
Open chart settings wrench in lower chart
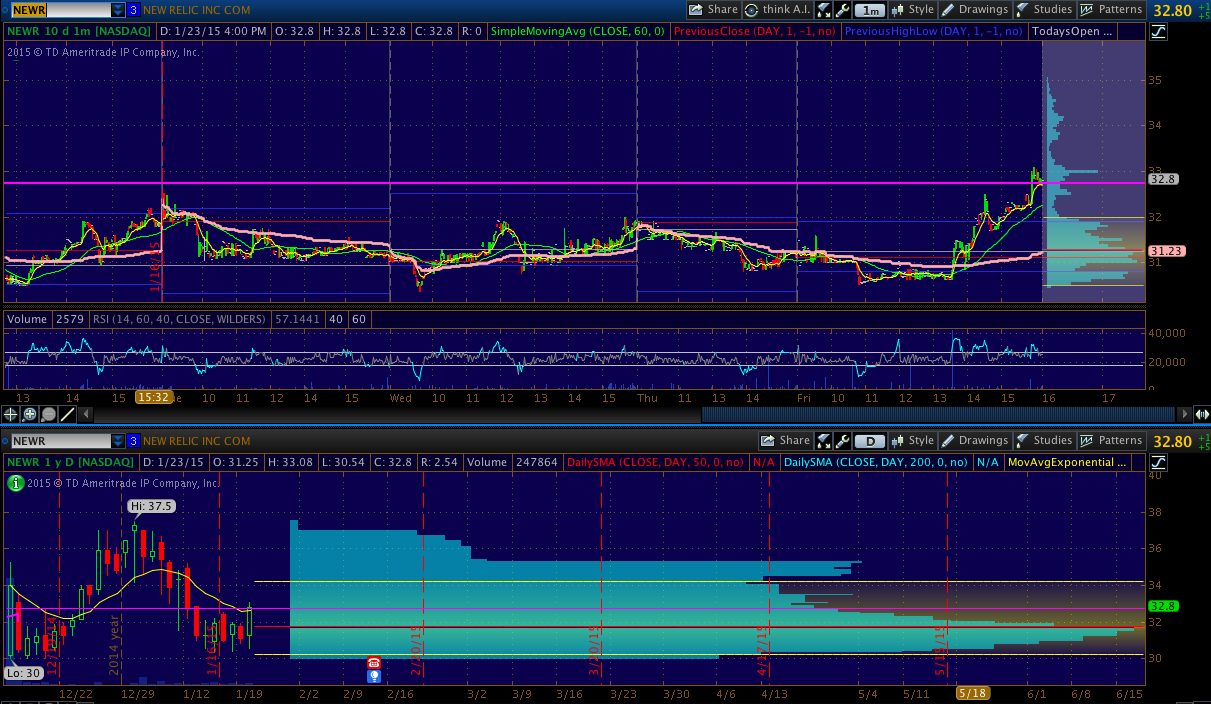click(x=842, y=441)
